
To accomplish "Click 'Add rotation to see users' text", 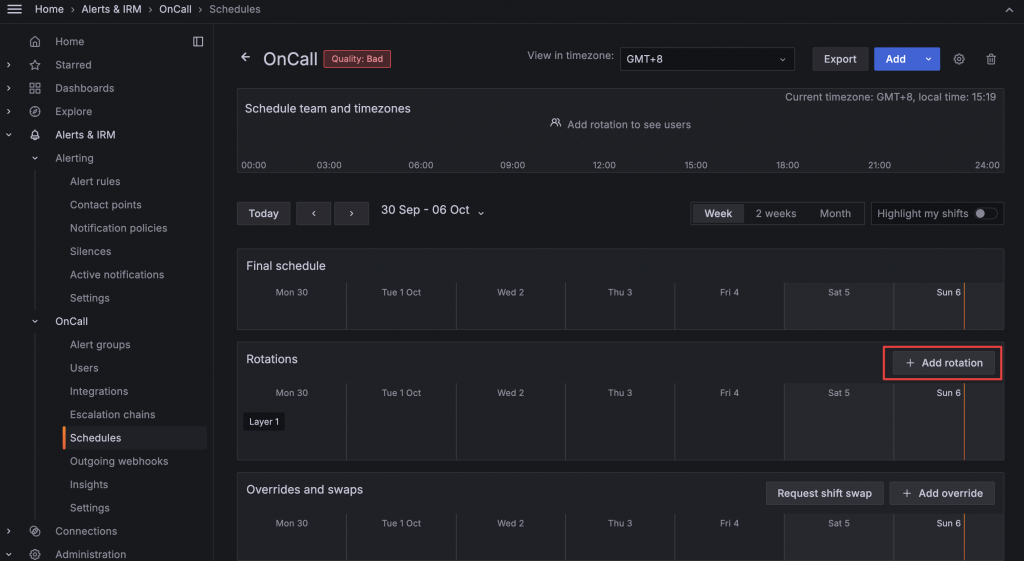I will coord(629,125).
